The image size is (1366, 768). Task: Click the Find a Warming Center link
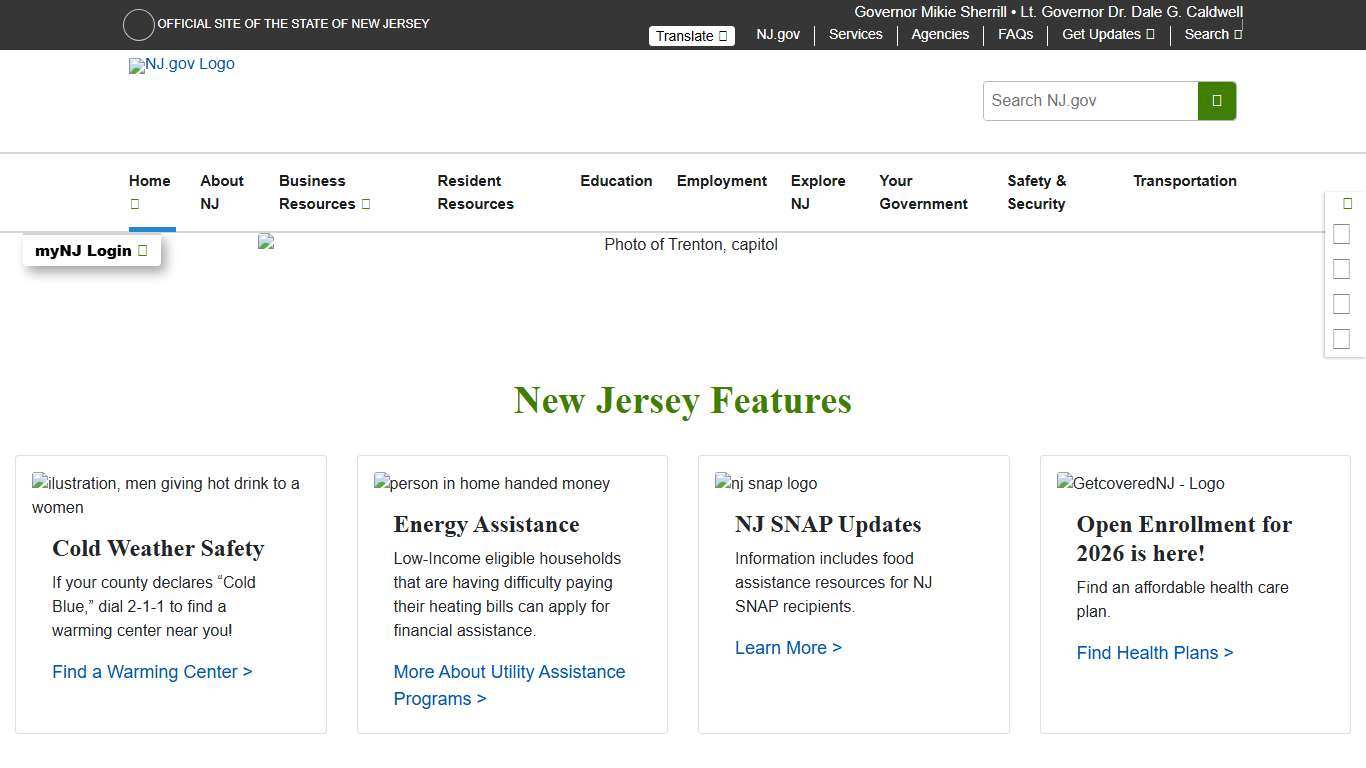pyautogui.click(x=152, y=671)
